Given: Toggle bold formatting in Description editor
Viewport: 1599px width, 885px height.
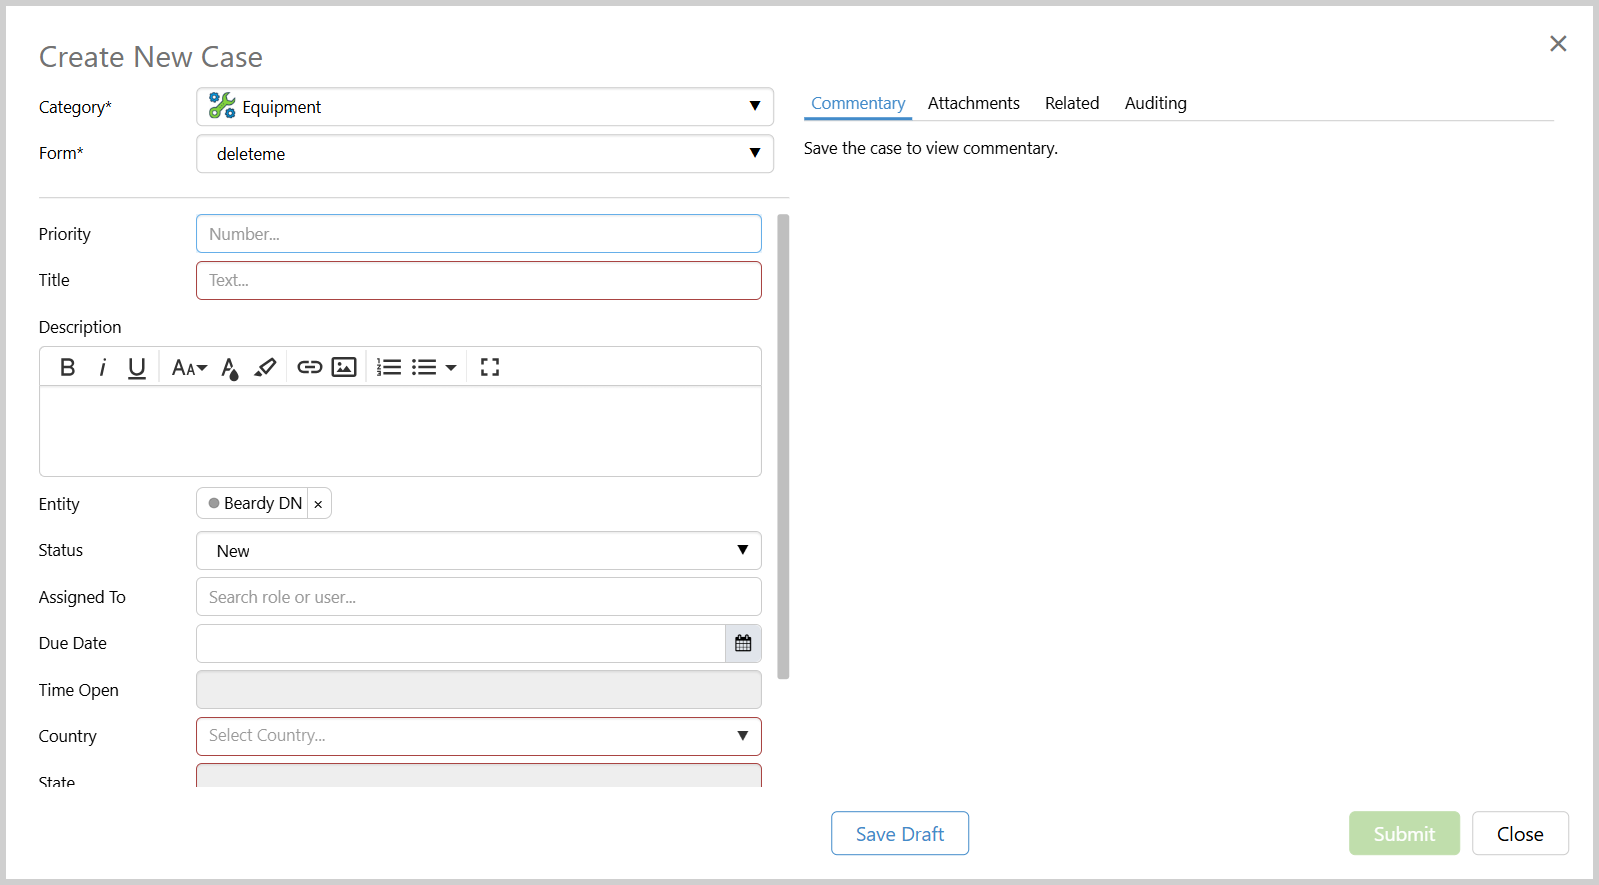Looking at the screenshot, I should [x=67, y=367].
